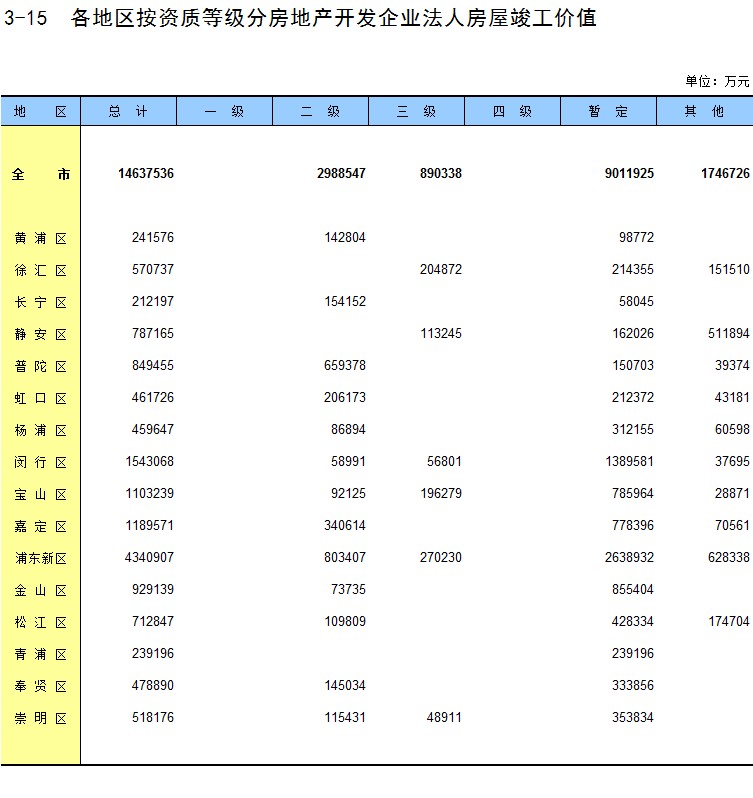Click the 全市 total value 14637536
Image resolution: width=753 pixels, height=798 pixels.
[x=145, y=174]
